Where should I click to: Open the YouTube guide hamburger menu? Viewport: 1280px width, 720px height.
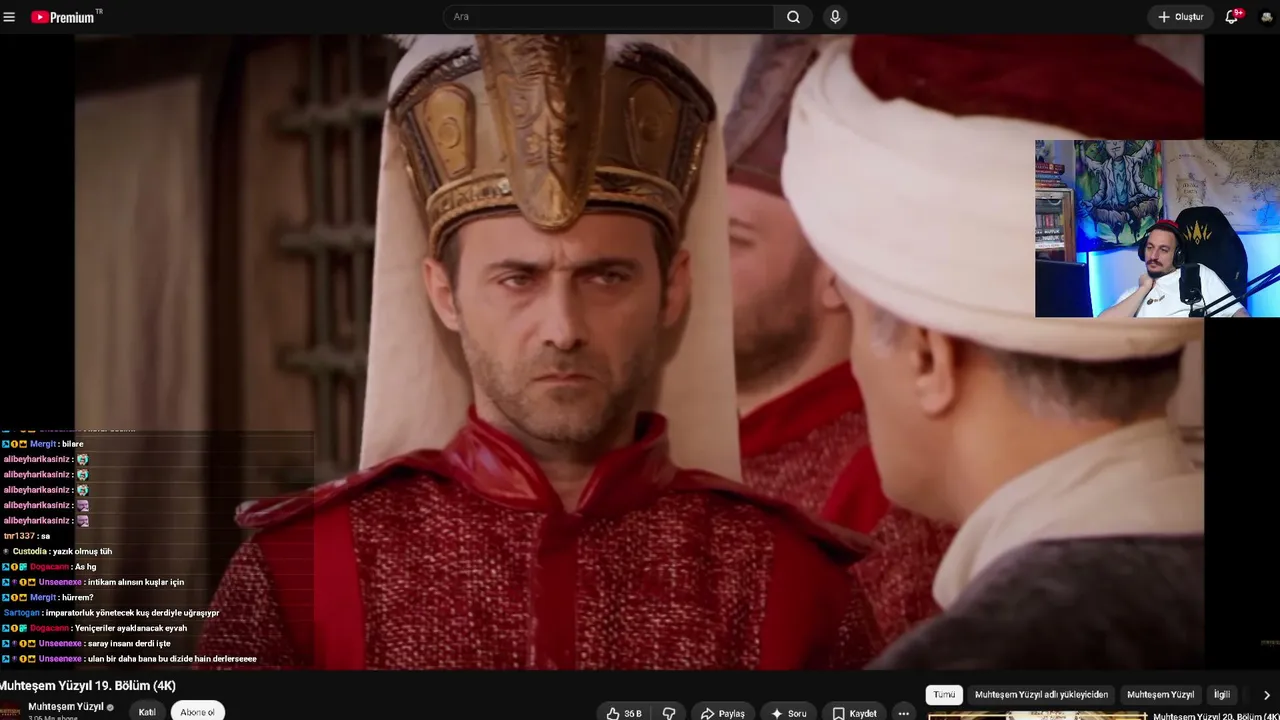click(9, 17)
